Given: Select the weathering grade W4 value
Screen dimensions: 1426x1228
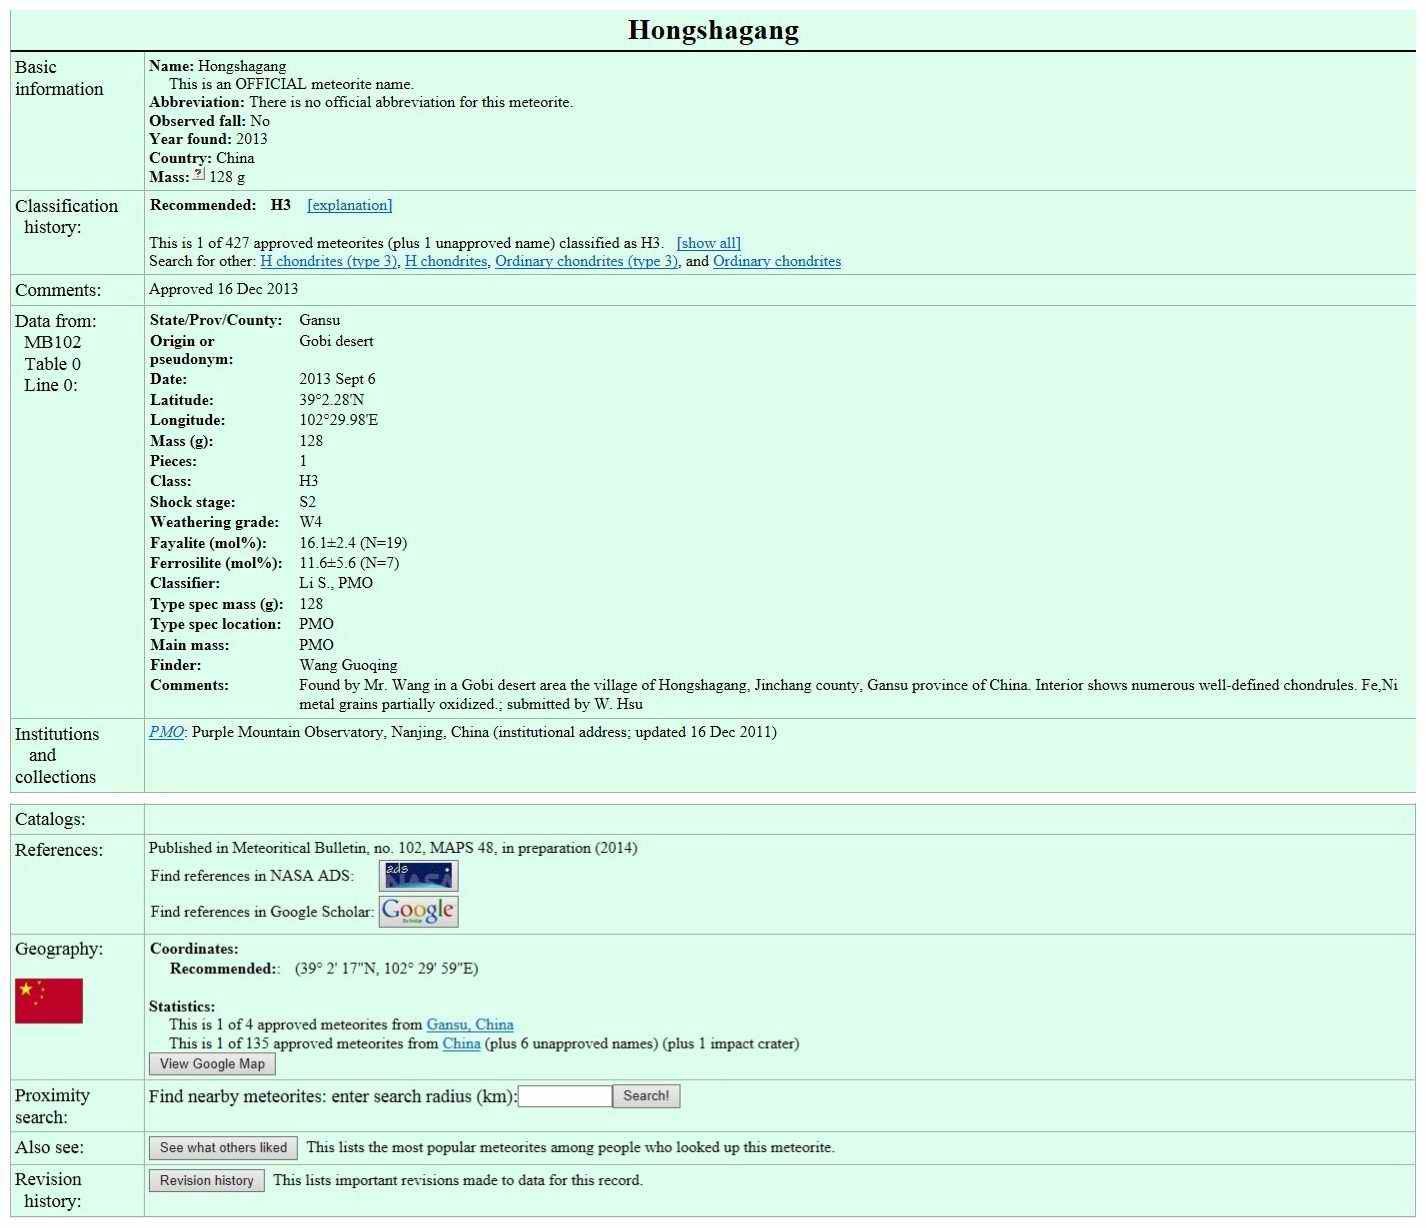Looking at the screenshot, I should click(x=311, y=522).
